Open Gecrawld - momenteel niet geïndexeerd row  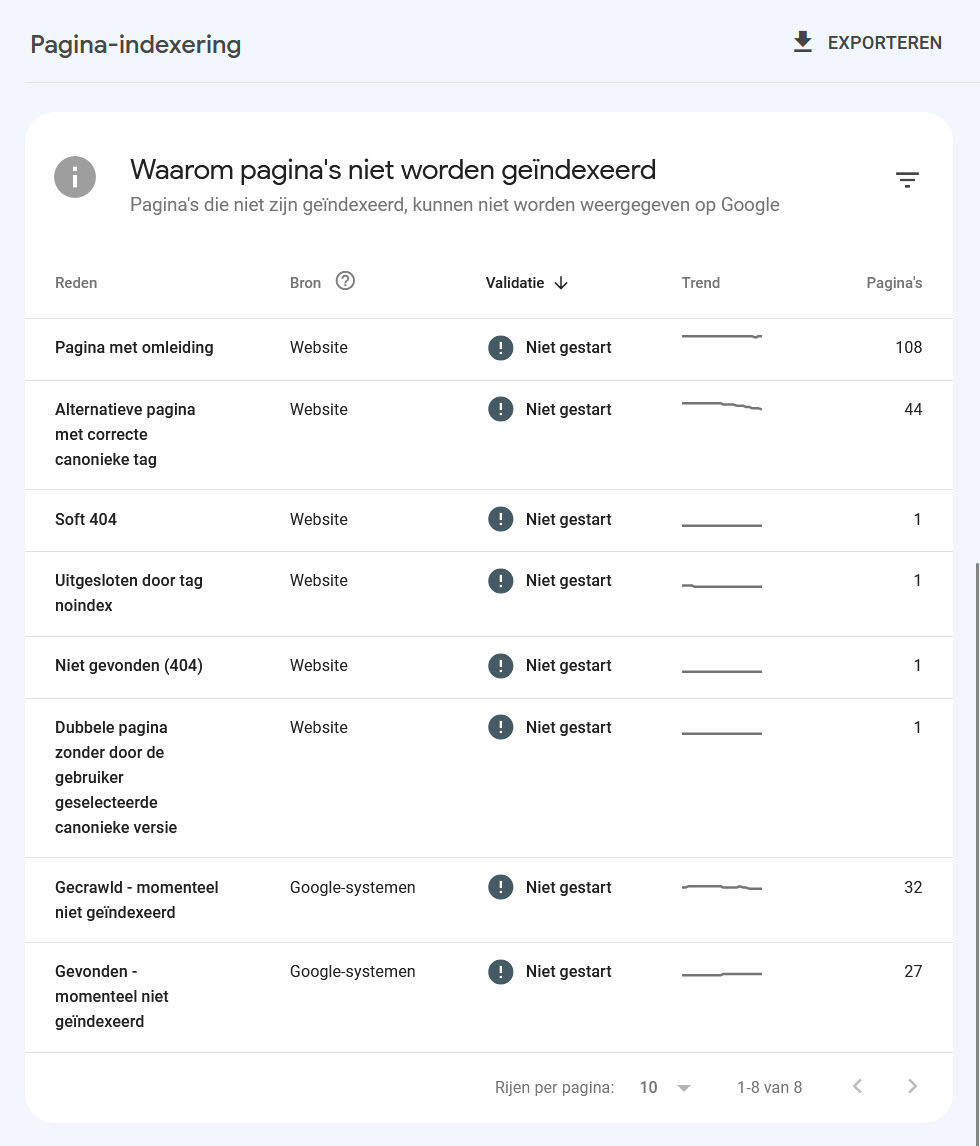click(x=489, y=900)
